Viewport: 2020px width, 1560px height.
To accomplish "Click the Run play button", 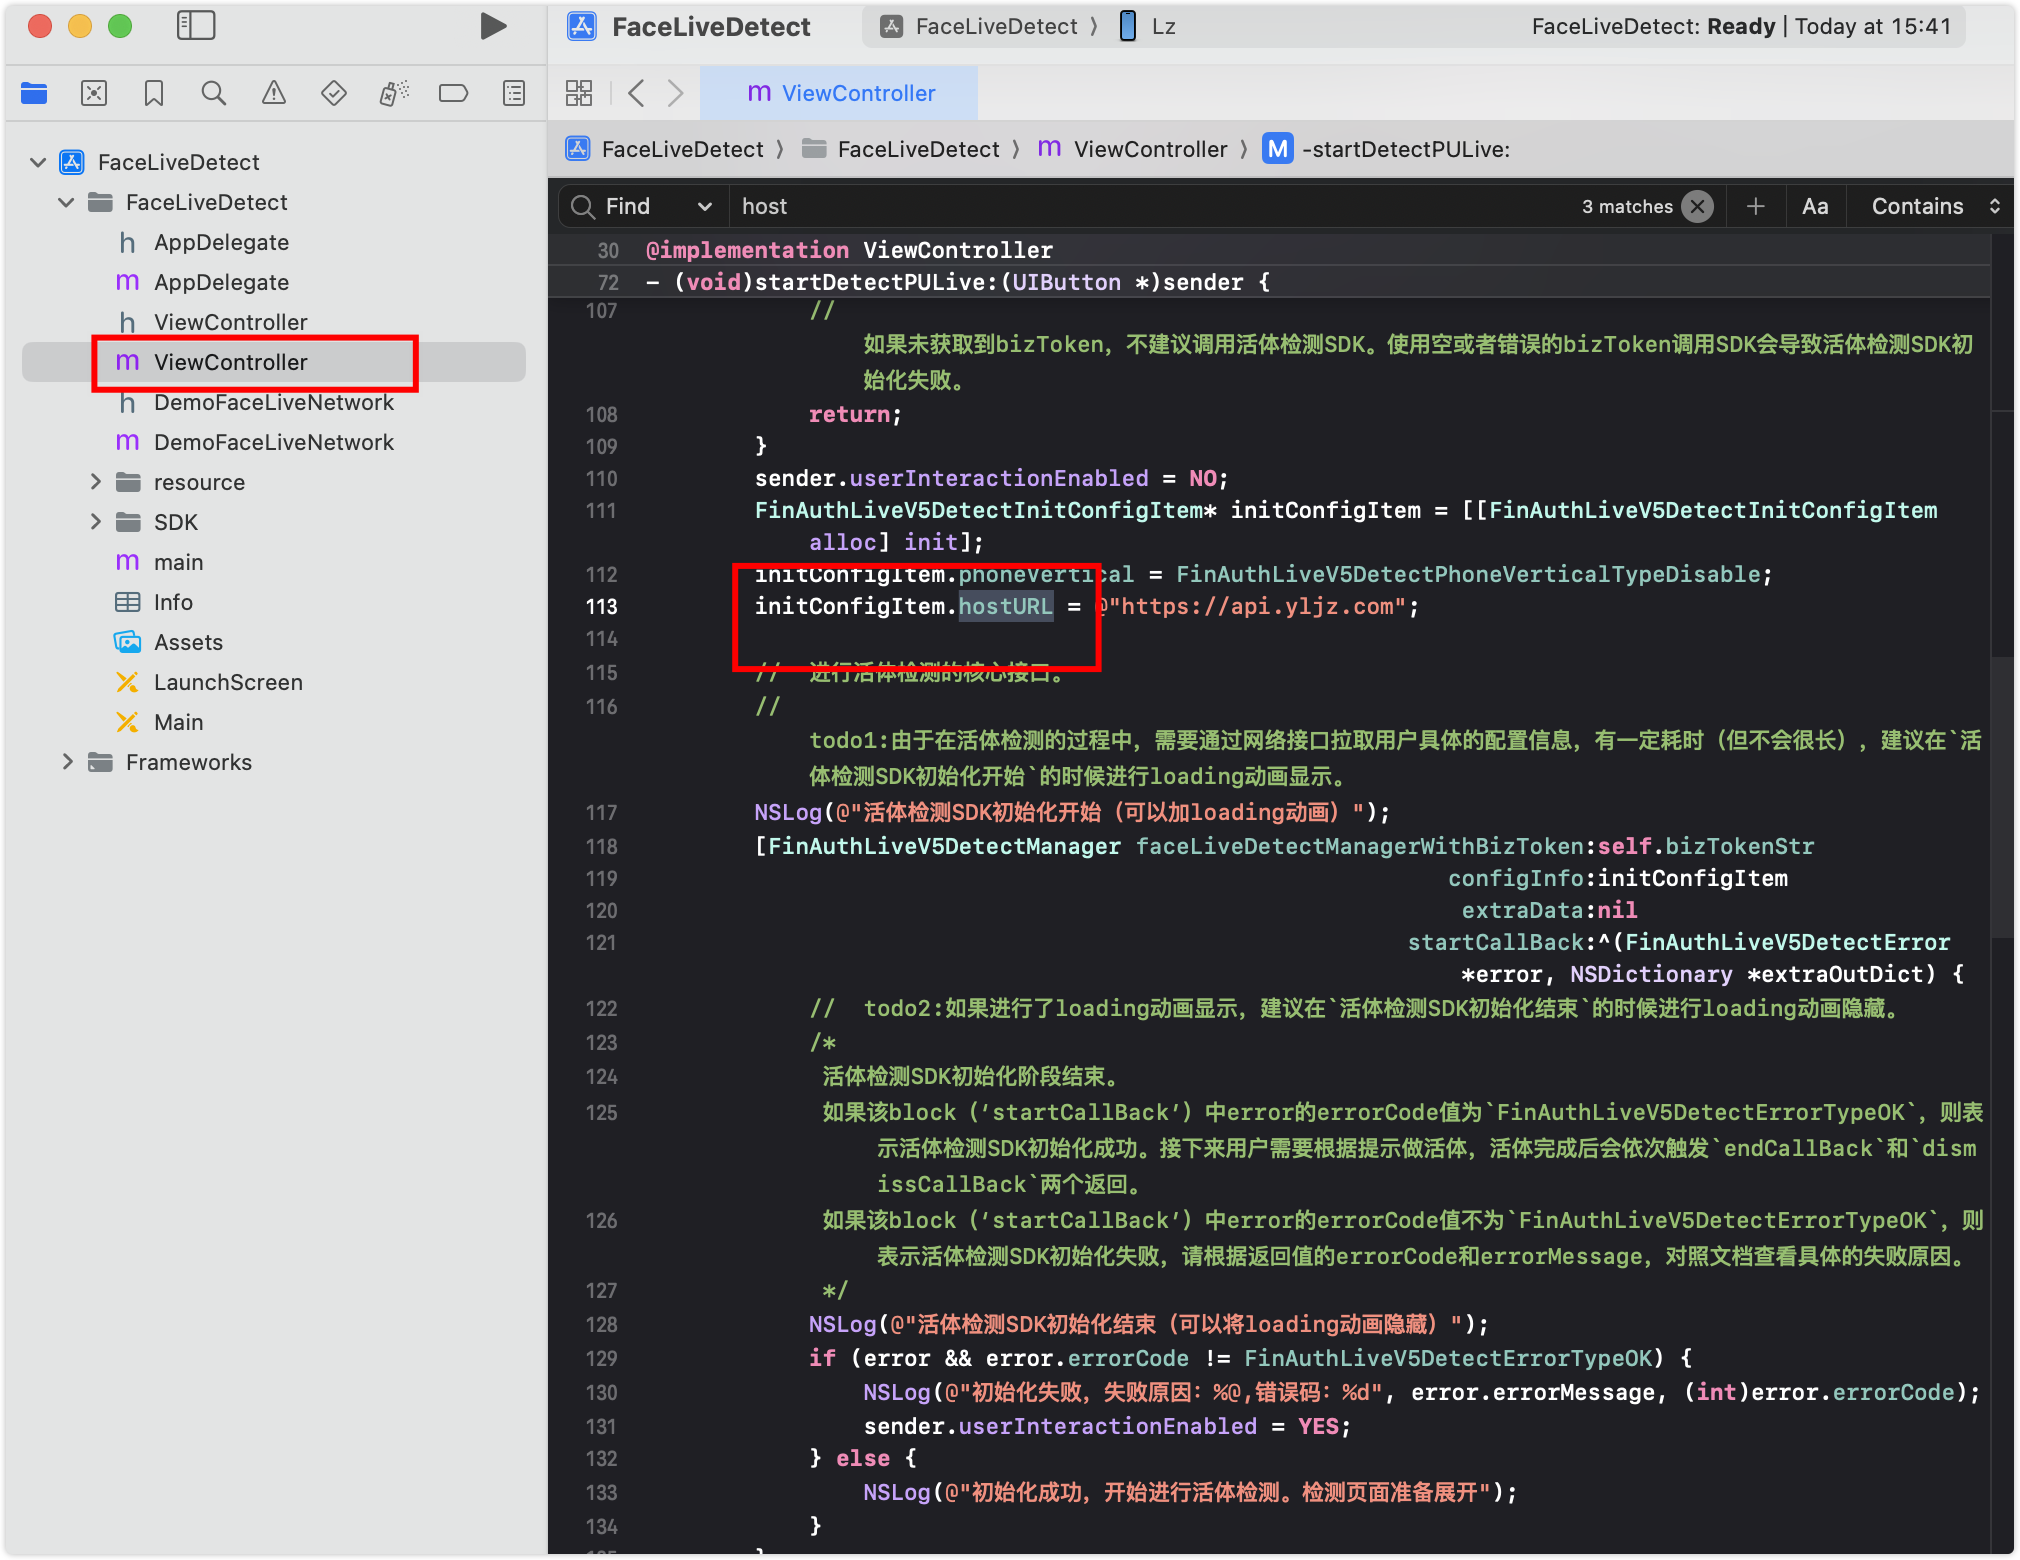I will 492,26.
